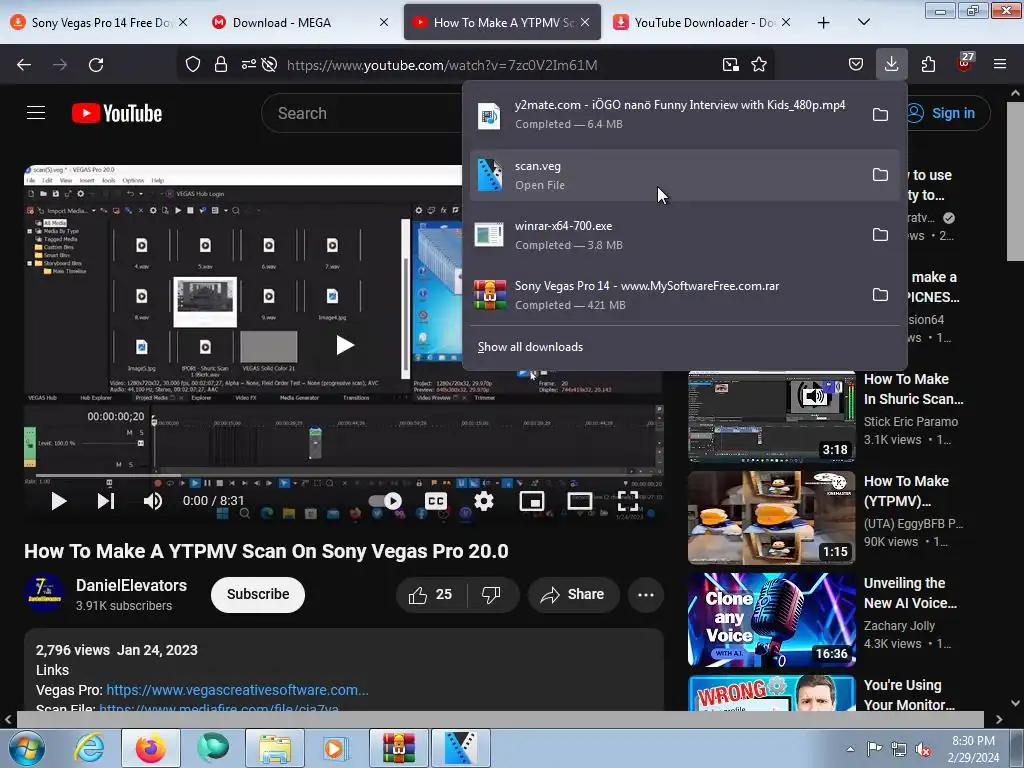1024x768 pixels.
Task: Open a new browser tab
Action: coord(824,23)
